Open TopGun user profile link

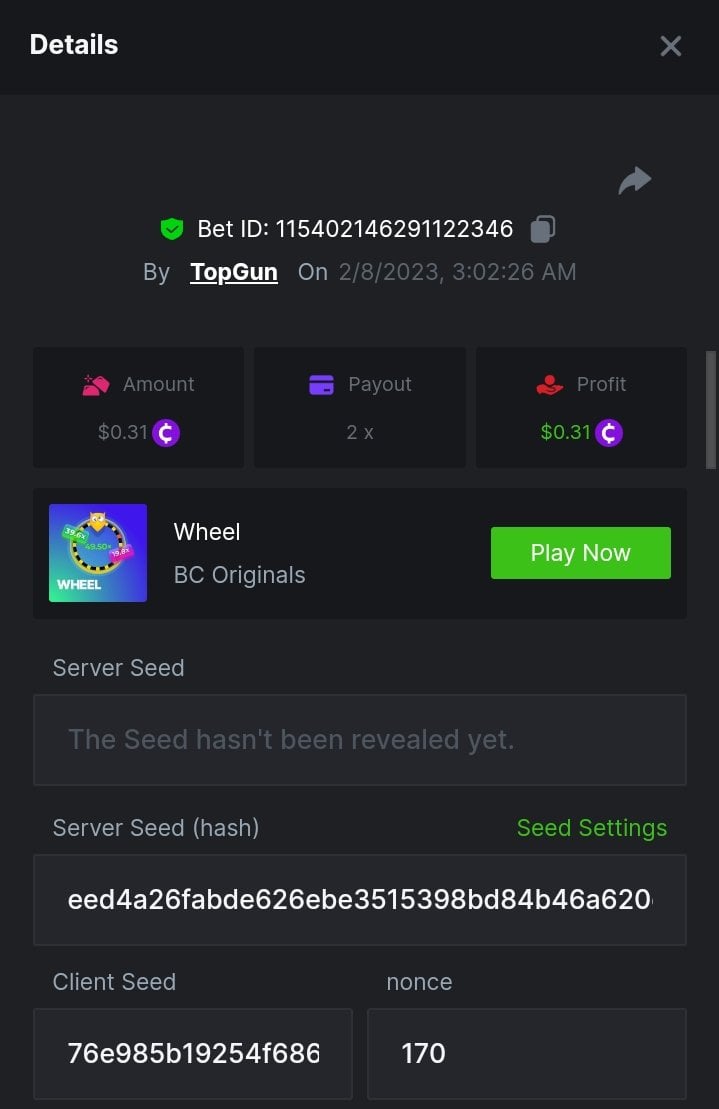click(234, 272)
